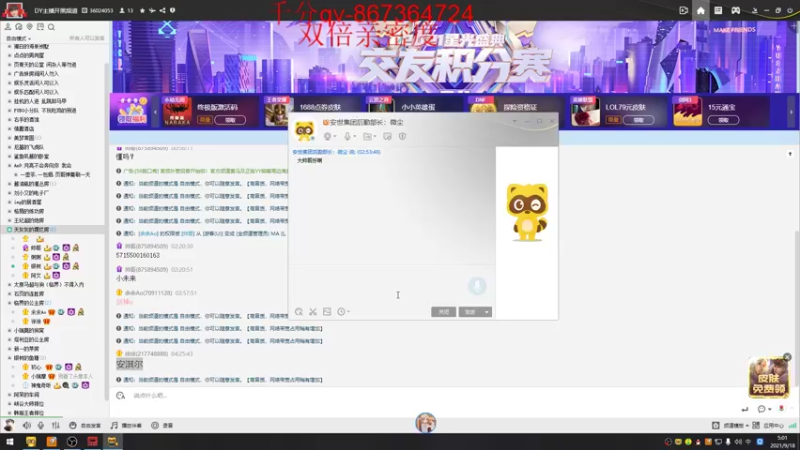
Task: Toggle the red icon right of chat input
Action: 781,409
